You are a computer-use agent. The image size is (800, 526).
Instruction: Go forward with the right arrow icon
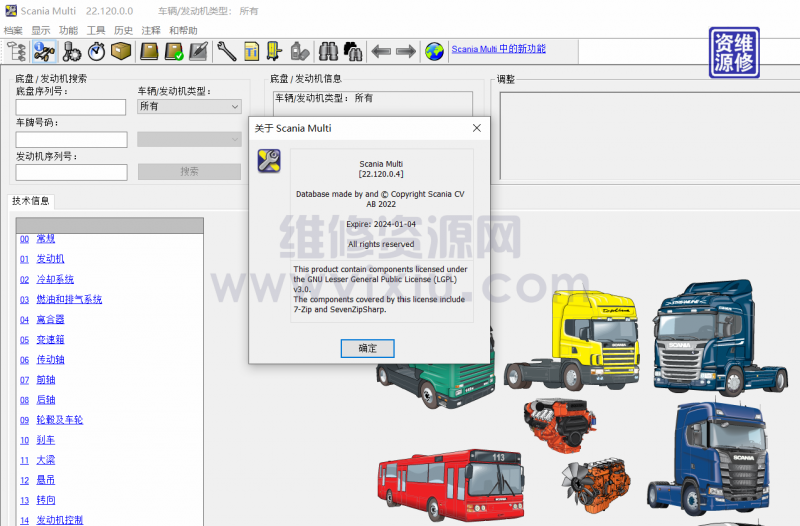406,52
